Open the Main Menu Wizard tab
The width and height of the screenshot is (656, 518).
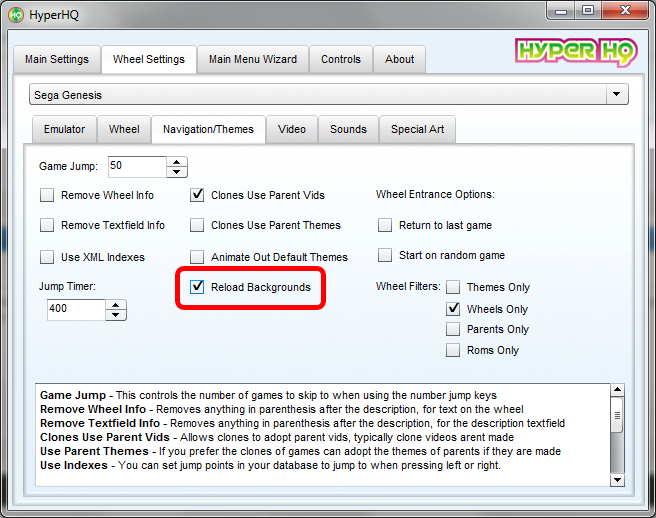pos(253,59)
